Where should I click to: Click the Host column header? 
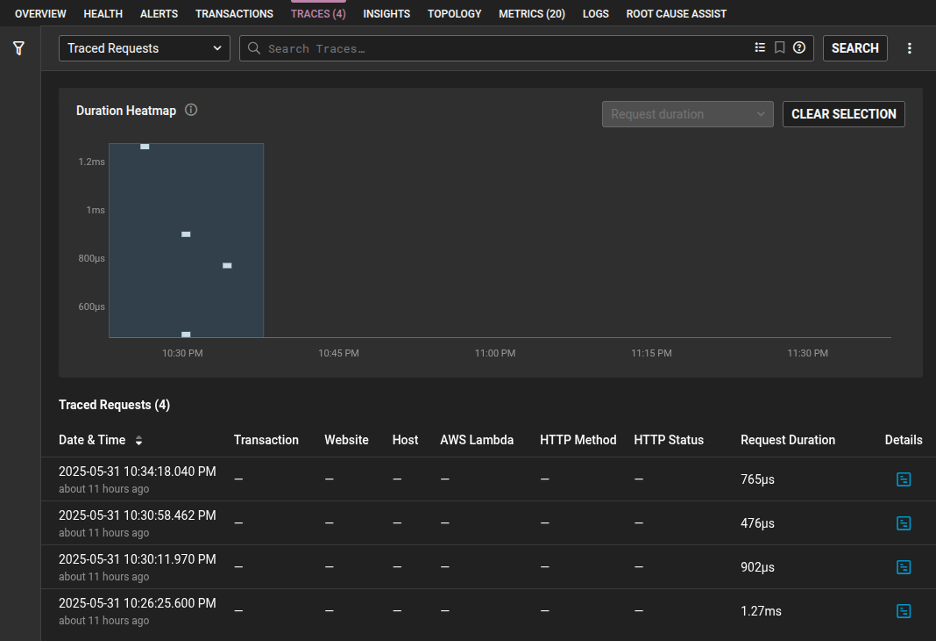click(x=405, y=440)
